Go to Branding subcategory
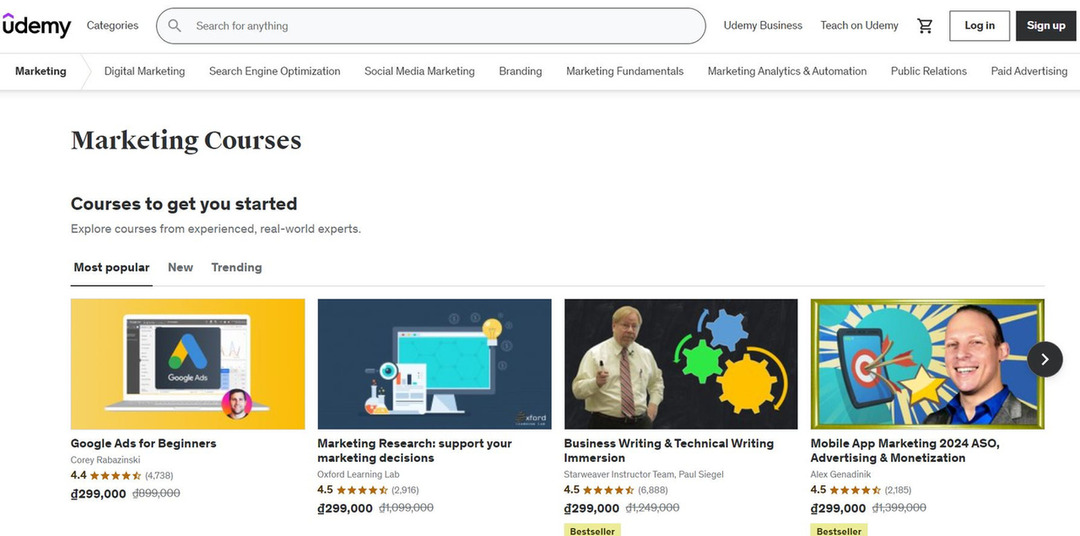Viewport: 1080px width, 536px height. click(520, 71)
